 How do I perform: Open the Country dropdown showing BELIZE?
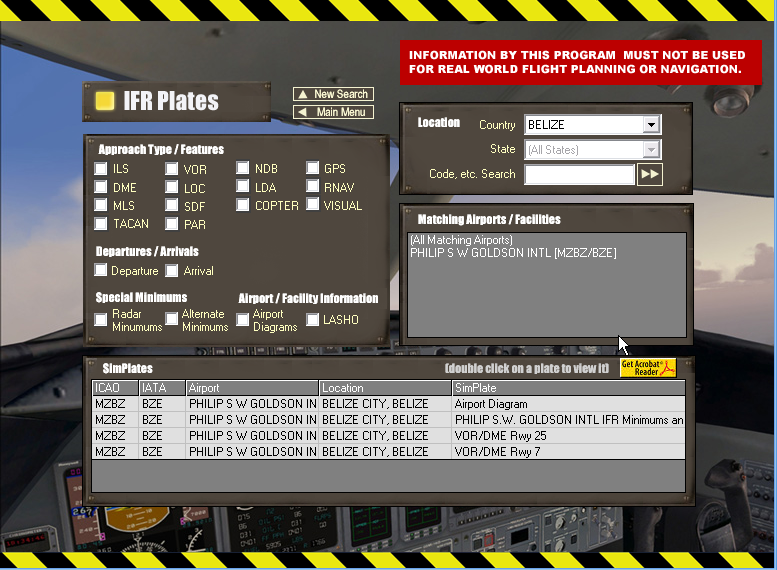coord(651,125)
